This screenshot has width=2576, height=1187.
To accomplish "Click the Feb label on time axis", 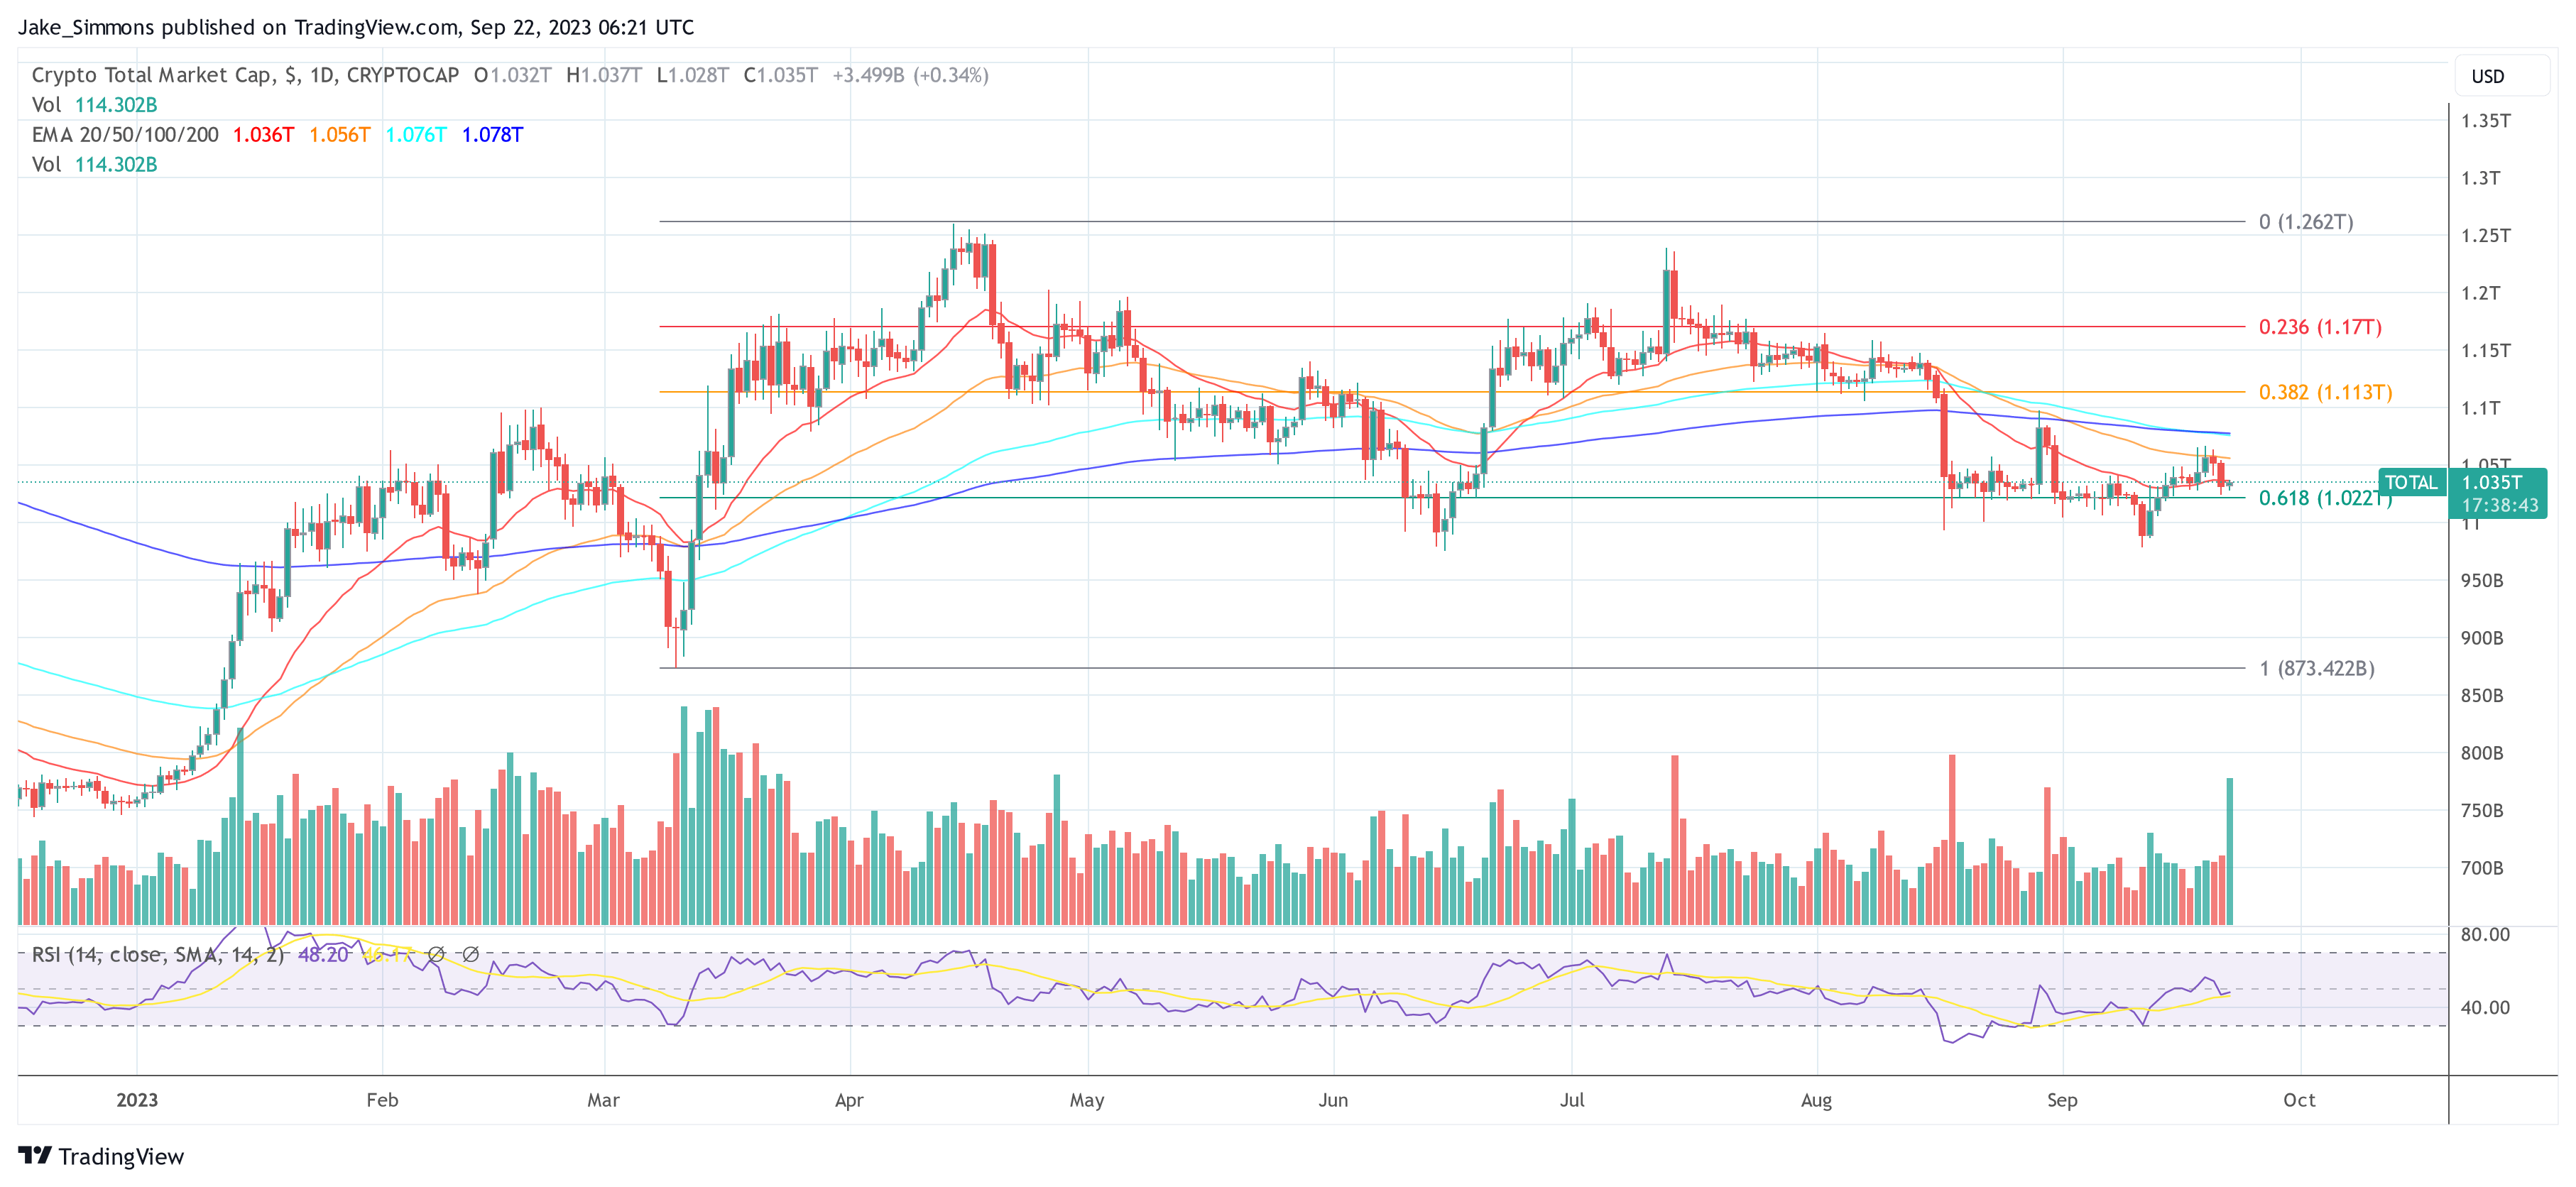I will click(x=382, y=1100).
